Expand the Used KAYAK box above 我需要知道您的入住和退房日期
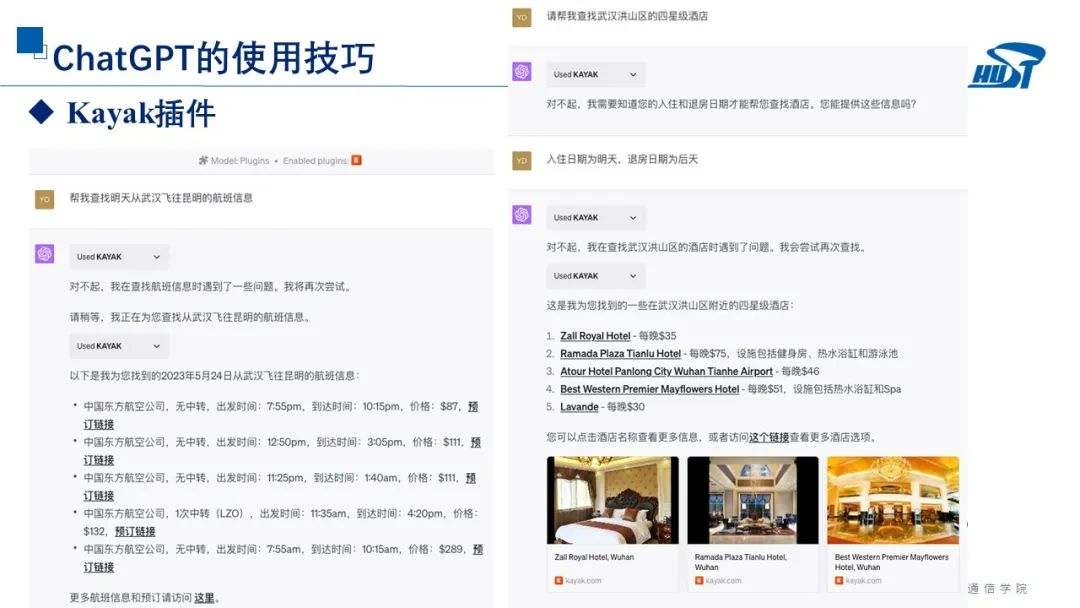 click(x=596, y=74)
